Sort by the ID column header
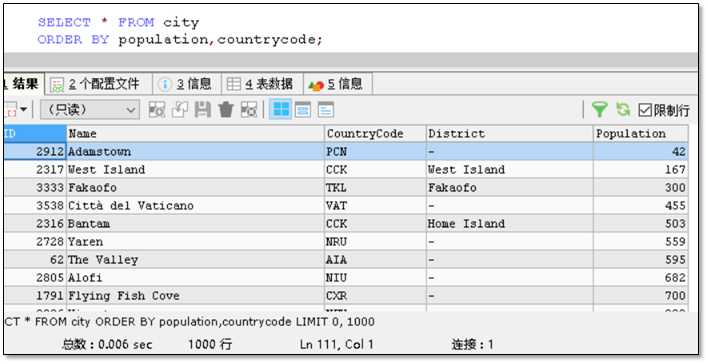The height and width of the screenshot is (364, 708). coord(35,134)
